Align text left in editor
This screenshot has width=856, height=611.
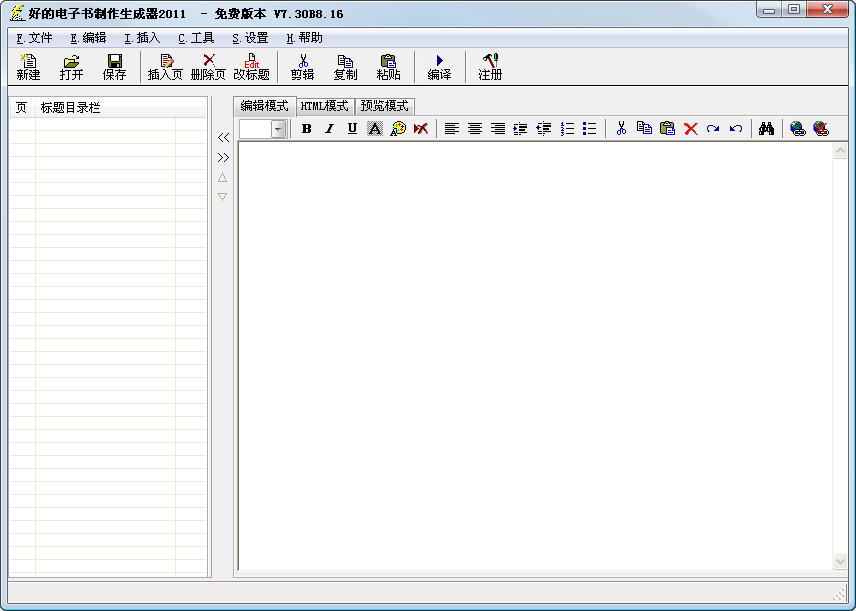point(451,129)
